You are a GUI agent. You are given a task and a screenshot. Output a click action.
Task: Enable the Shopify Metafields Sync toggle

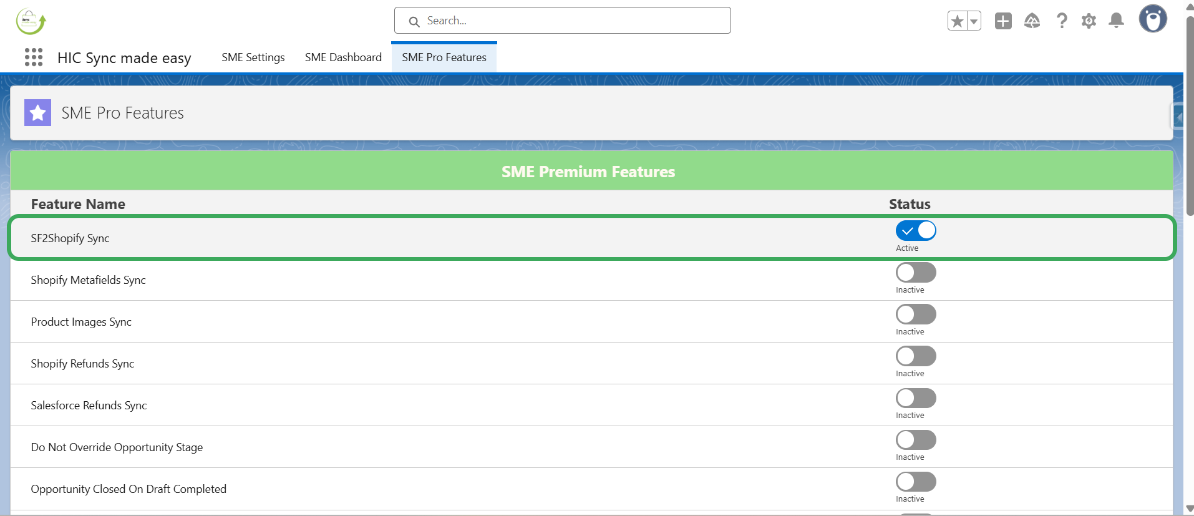point(915,273)
